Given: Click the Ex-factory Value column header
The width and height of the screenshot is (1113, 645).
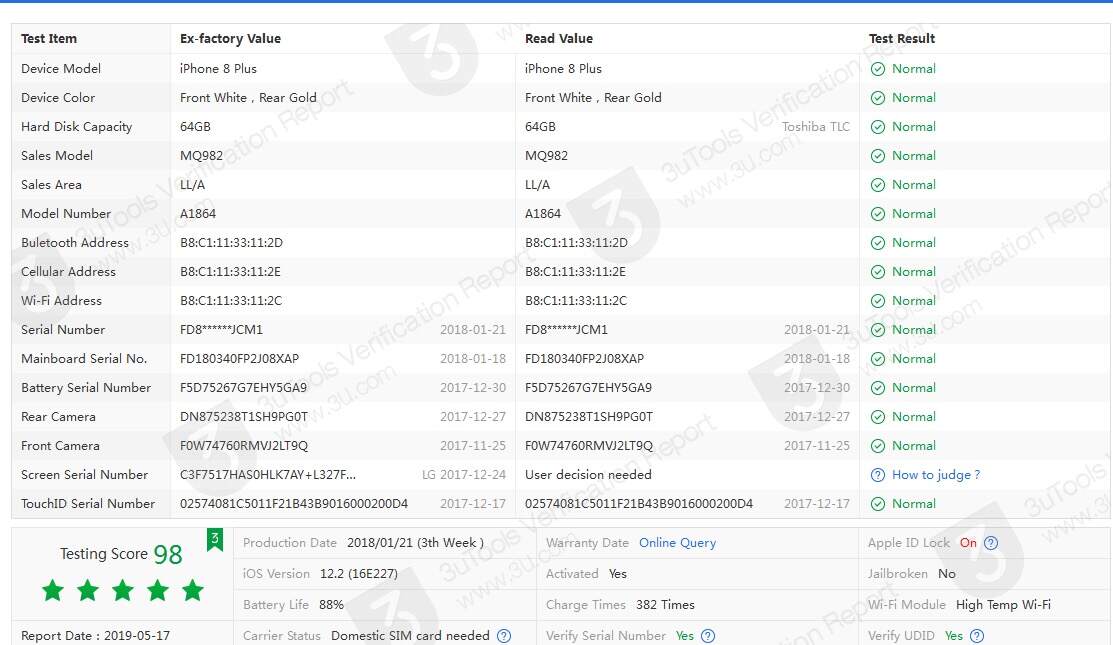Looking at the screenshot, I should click(230, 39).
